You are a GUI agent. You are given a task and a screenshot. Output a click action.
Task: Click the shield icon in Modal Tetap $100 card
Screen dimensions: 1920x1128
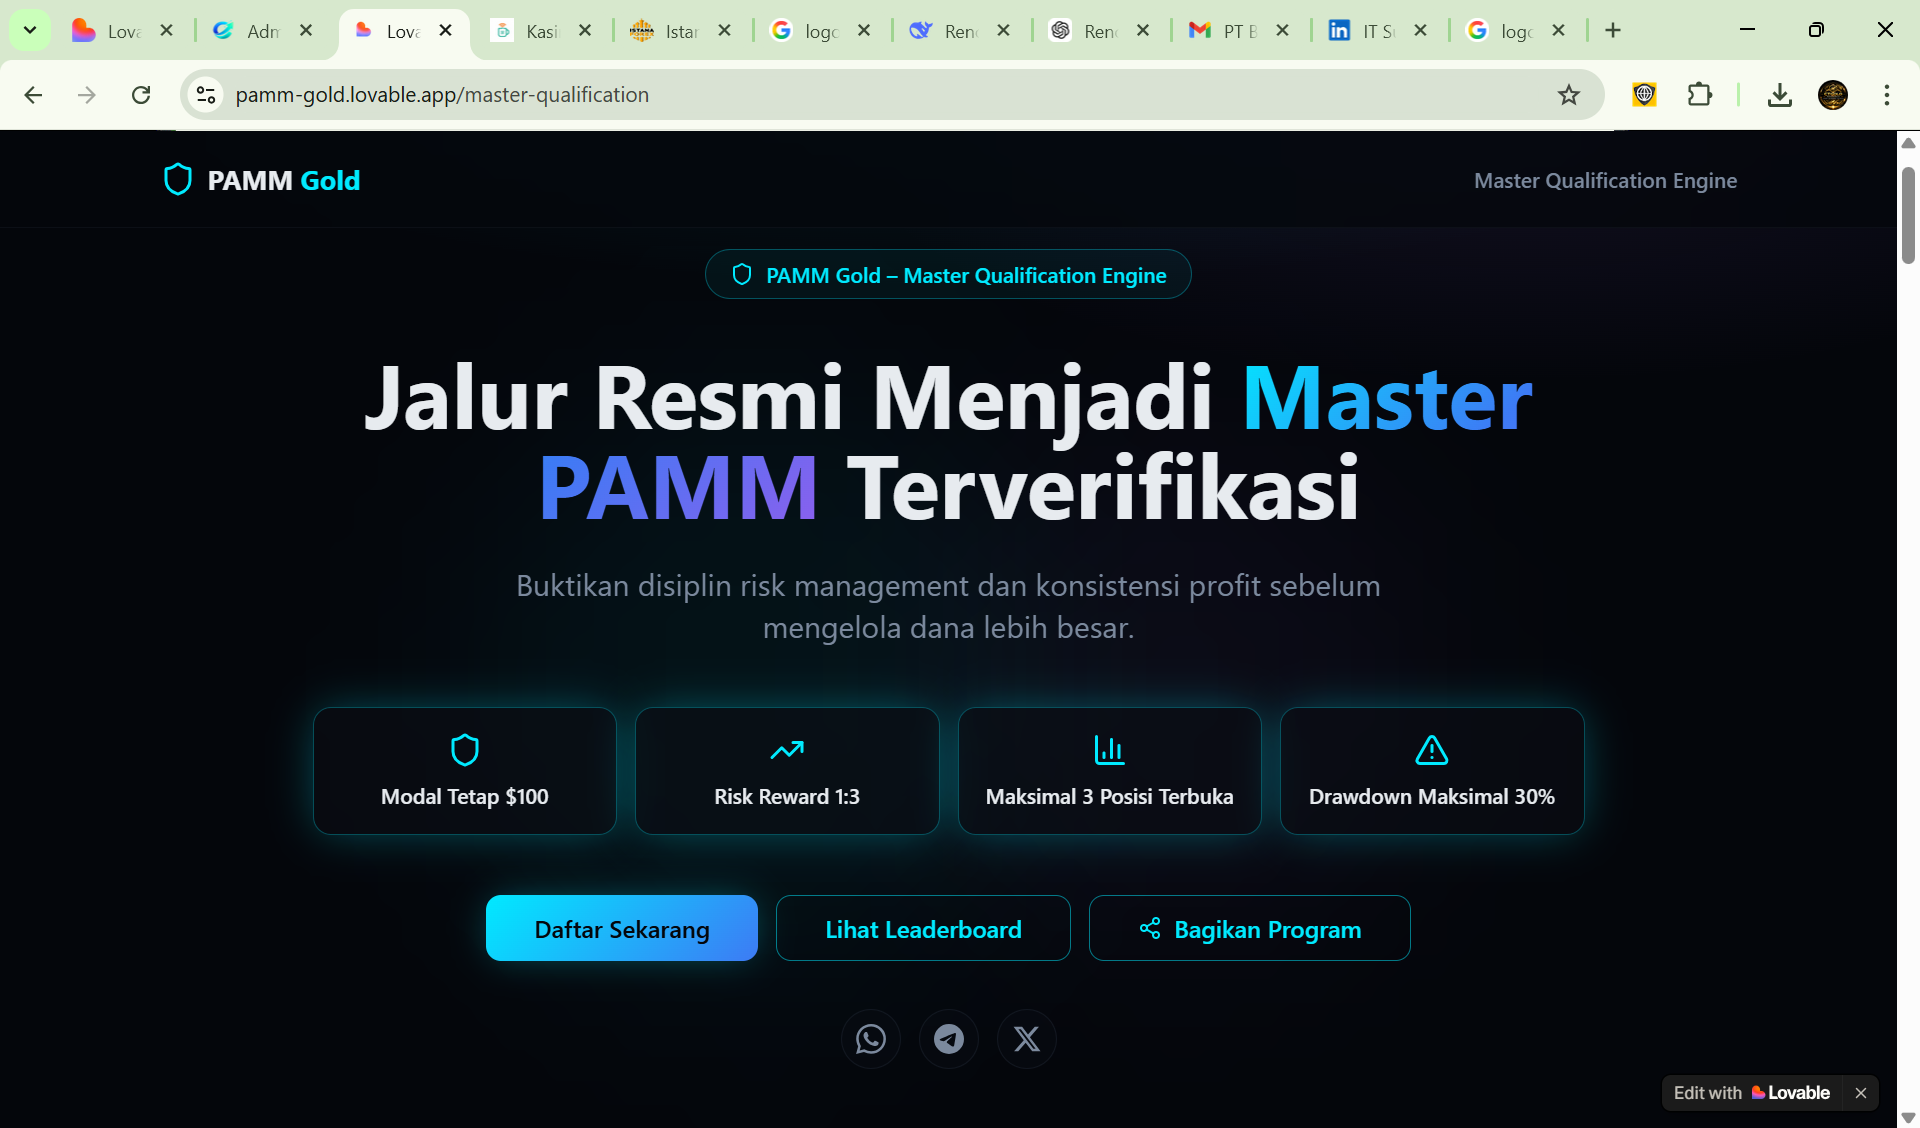(x=465, y=750)
